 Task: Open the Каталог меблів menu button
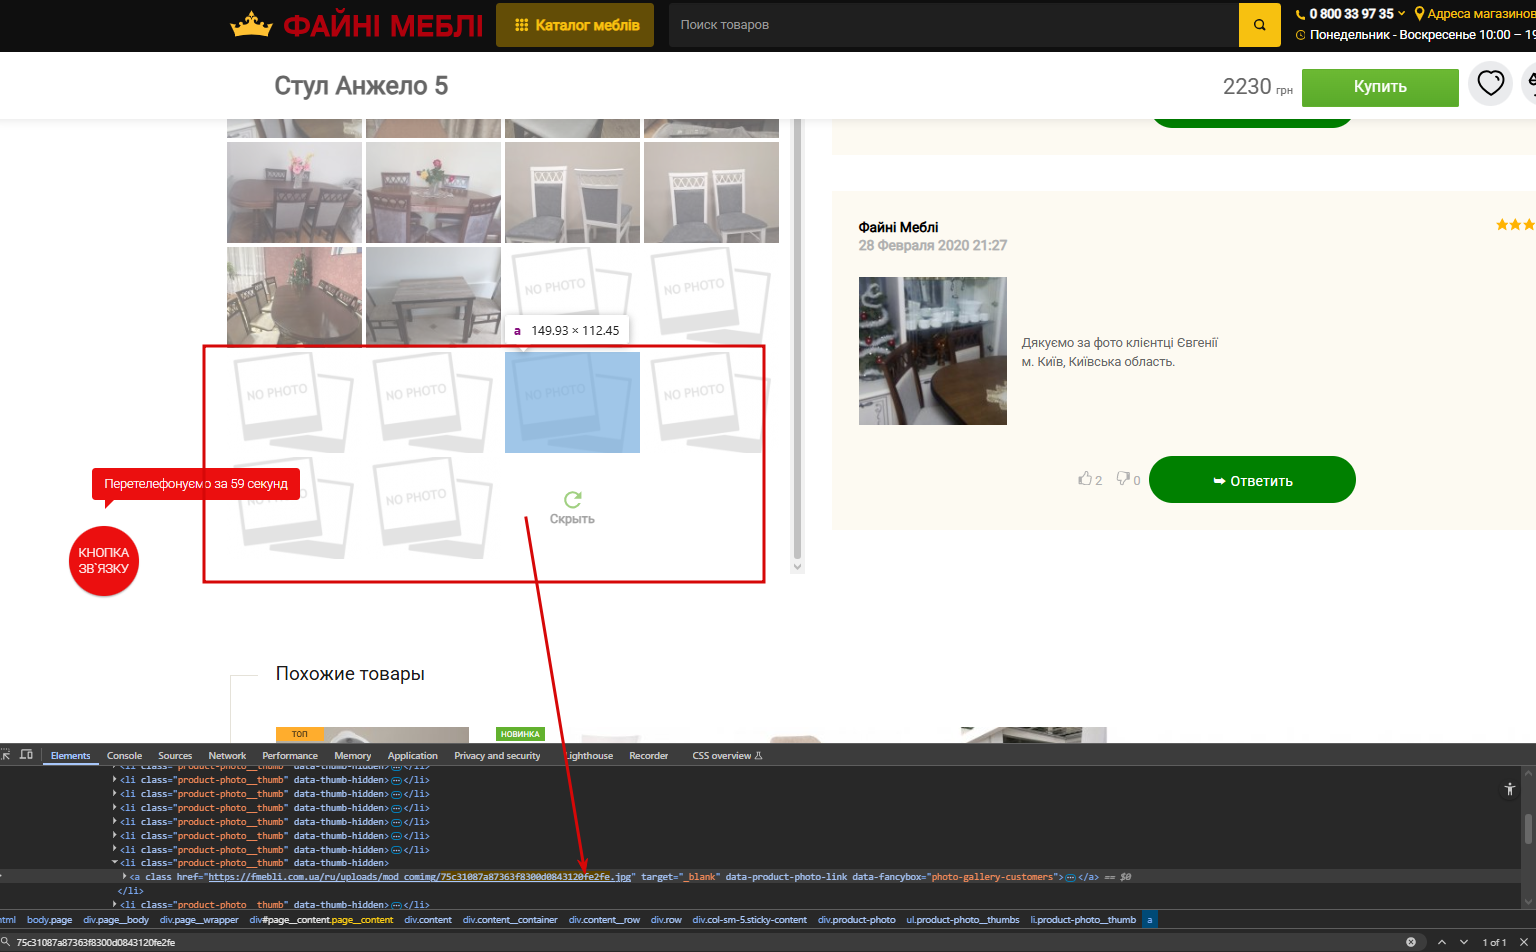(575, 25)
